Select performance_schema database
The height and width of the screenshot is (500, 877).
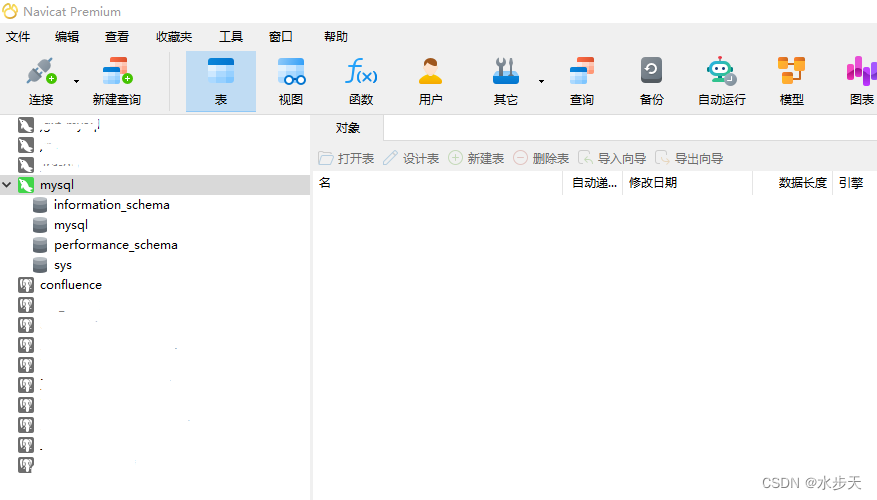(x=116, y=246)
